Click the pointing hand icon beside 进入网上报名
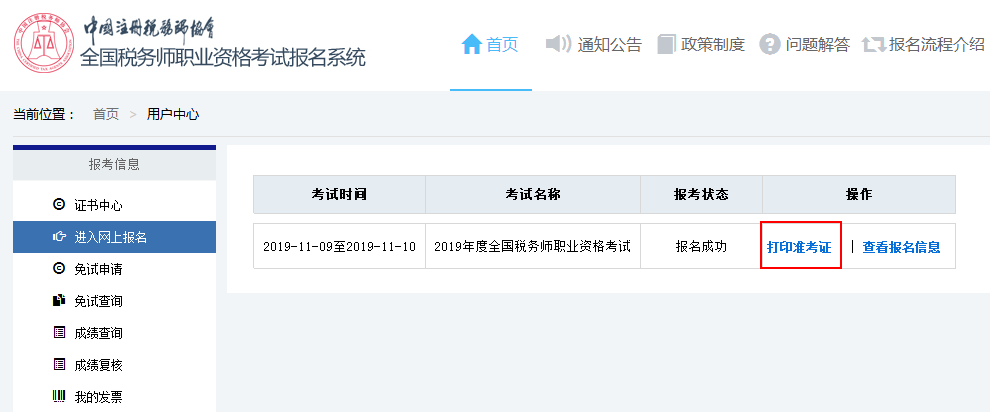This screenshot has width=990, height=412. (59, 237)
